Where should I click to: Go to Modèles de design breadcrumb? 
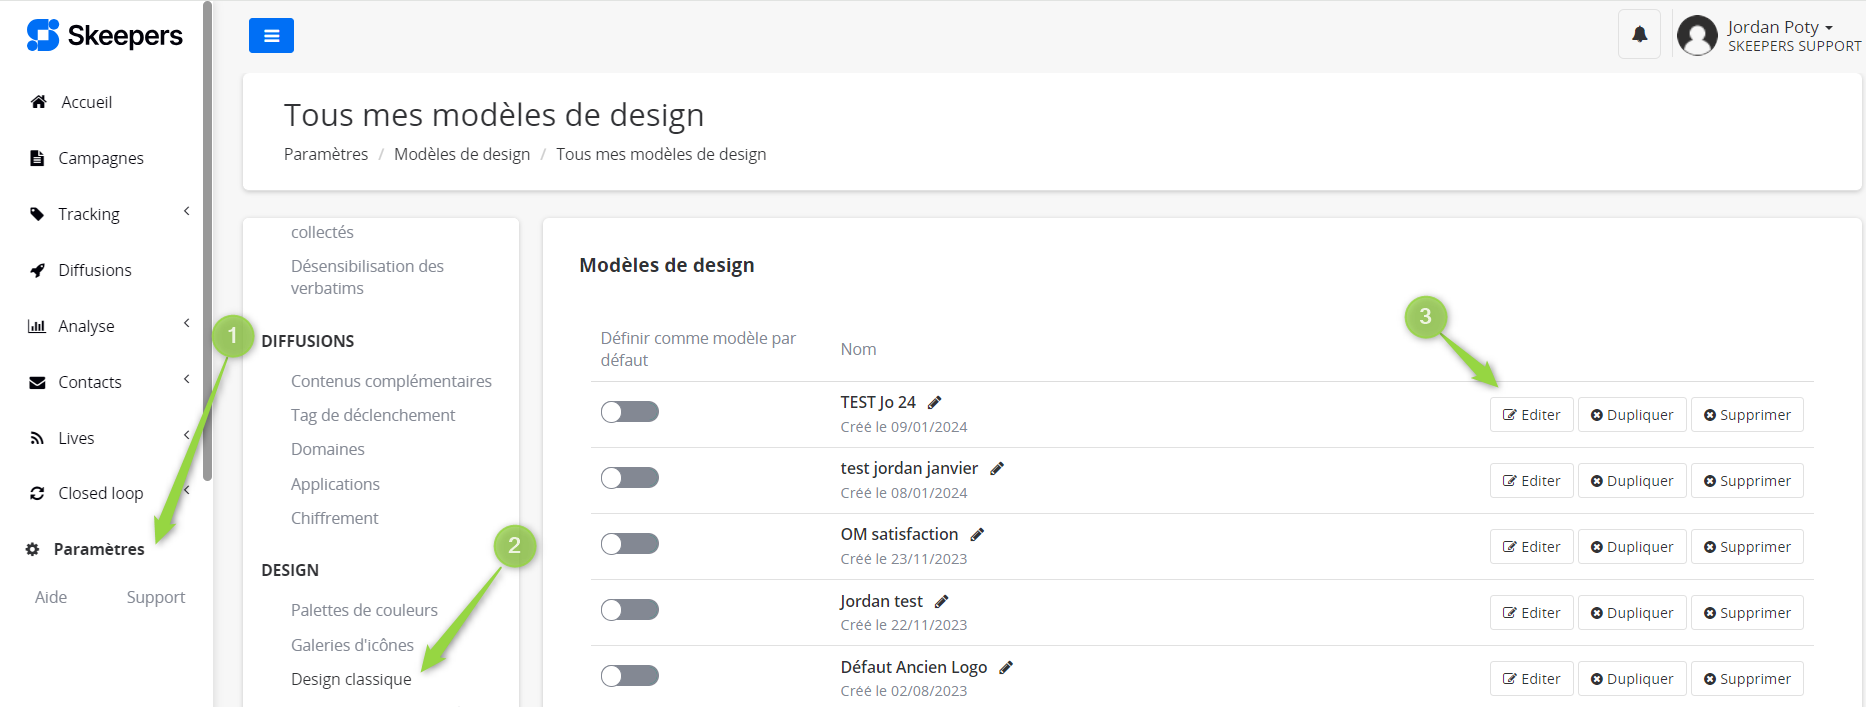coord(462,154)
